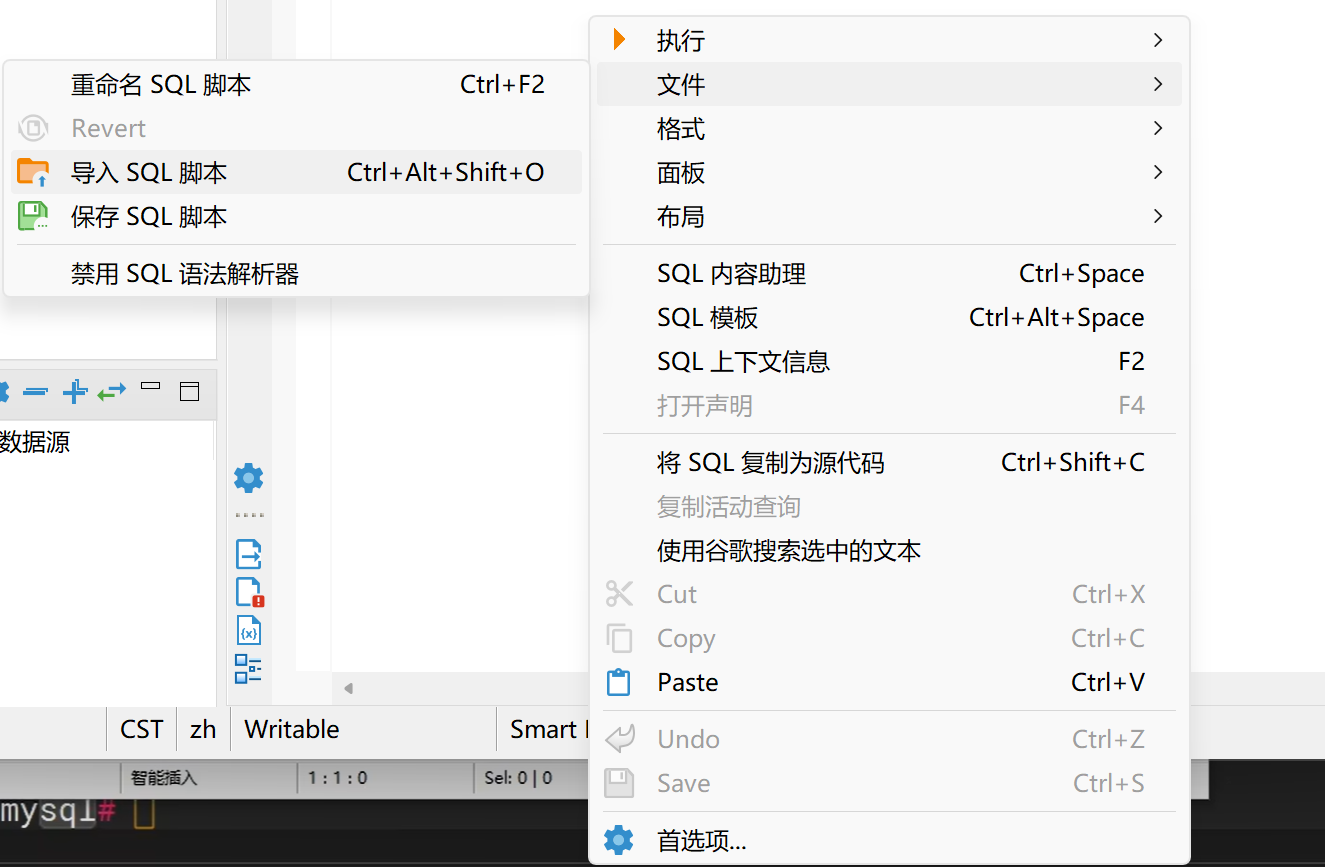Disable the SQL syntax parser (禁用 SQL 语法解析器)
This screenshot has width=1325, height=867.
[x=185, y=273]
